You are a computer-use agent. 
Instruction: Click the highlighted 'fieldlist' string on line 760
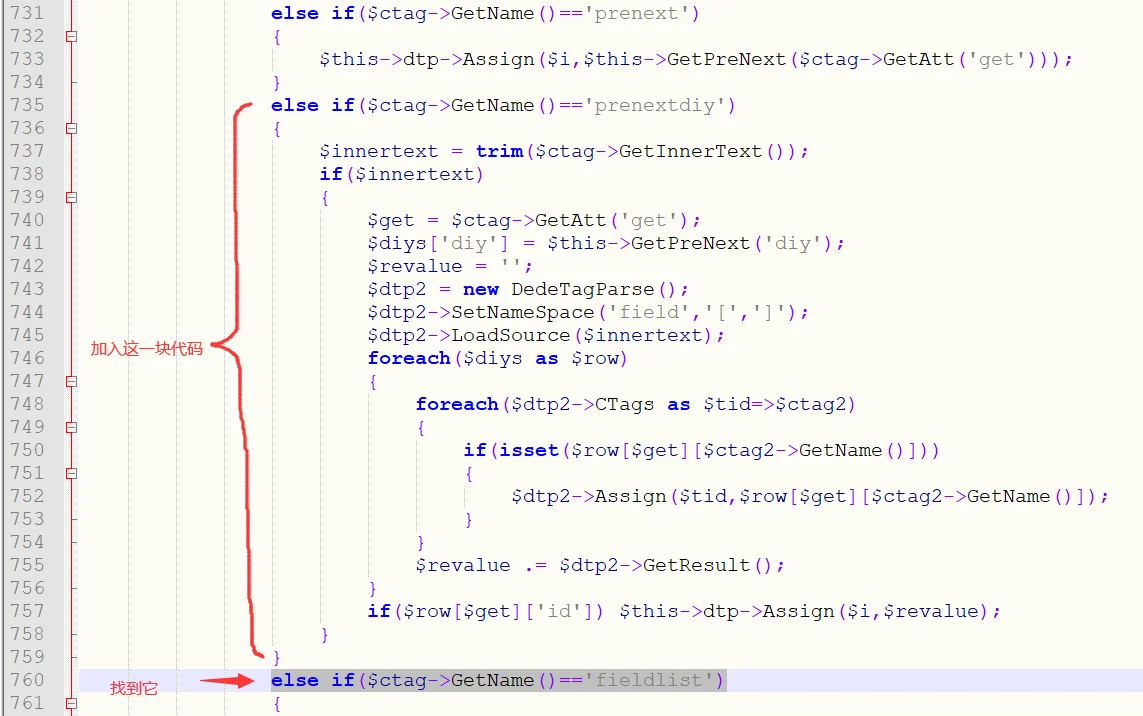pos(648,681)
